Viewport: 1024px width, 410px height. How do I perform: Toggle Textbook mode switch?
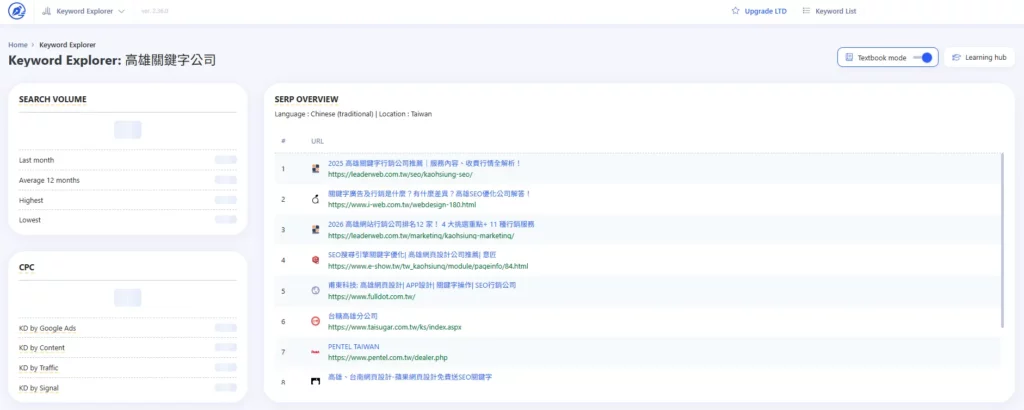922,57
